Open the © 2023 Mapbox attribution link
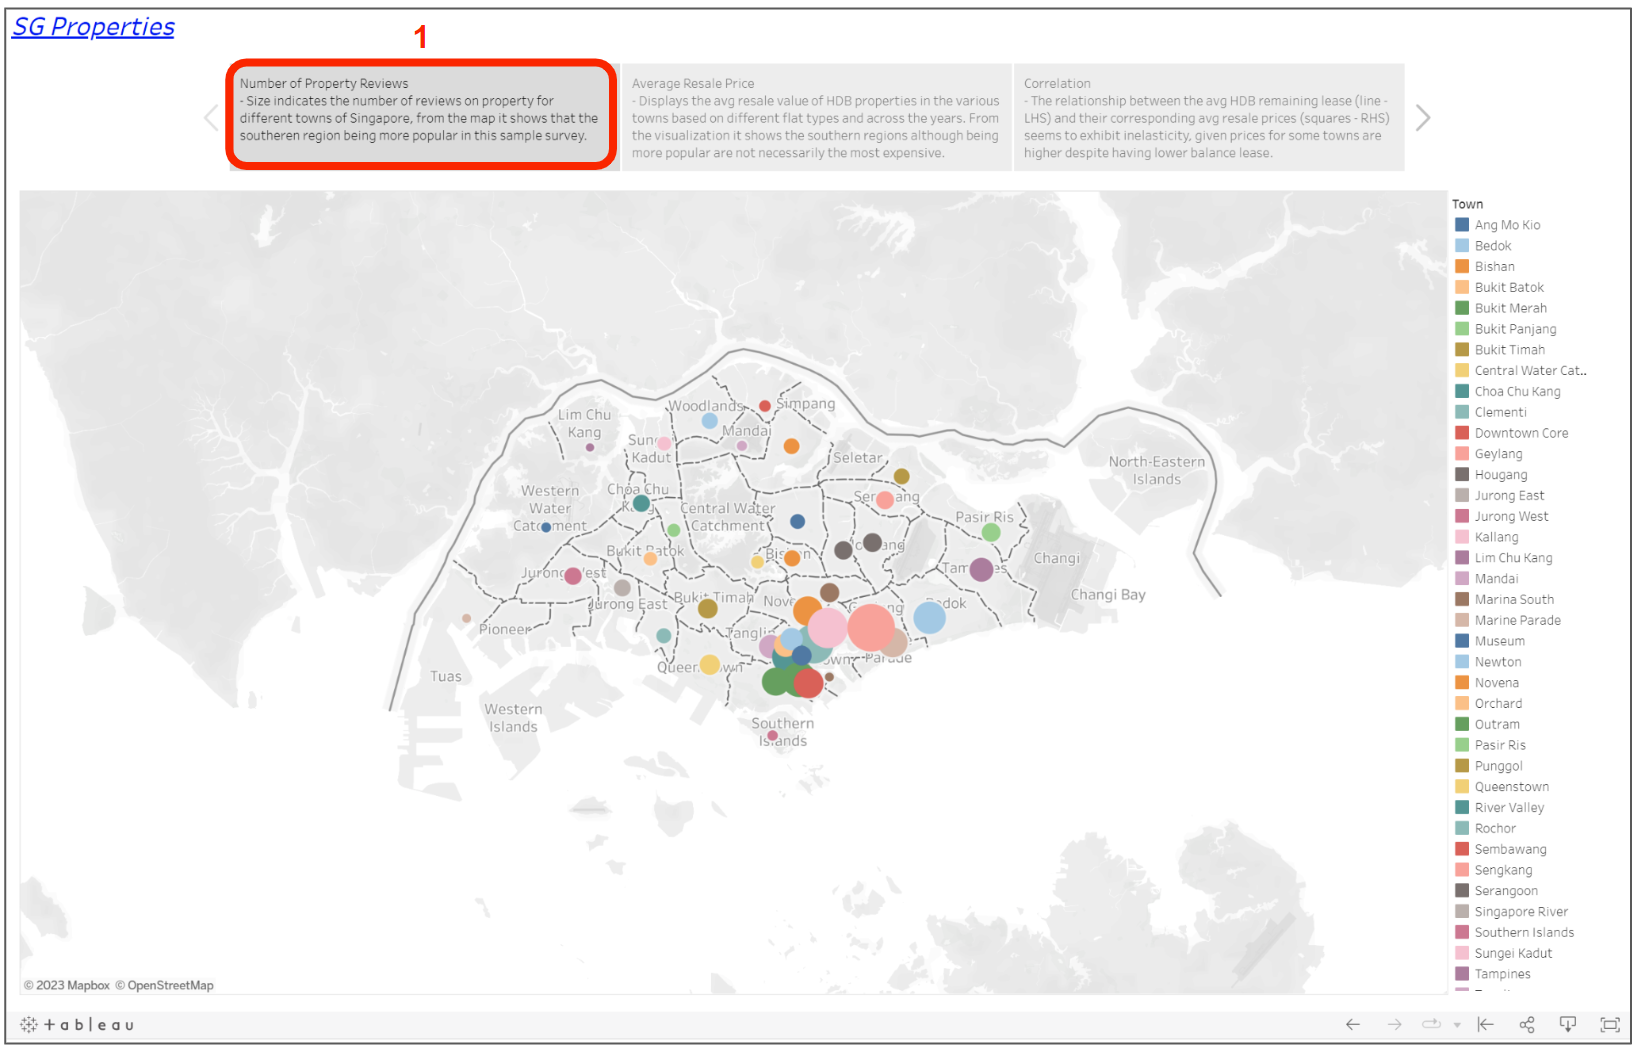 (67, 985)
